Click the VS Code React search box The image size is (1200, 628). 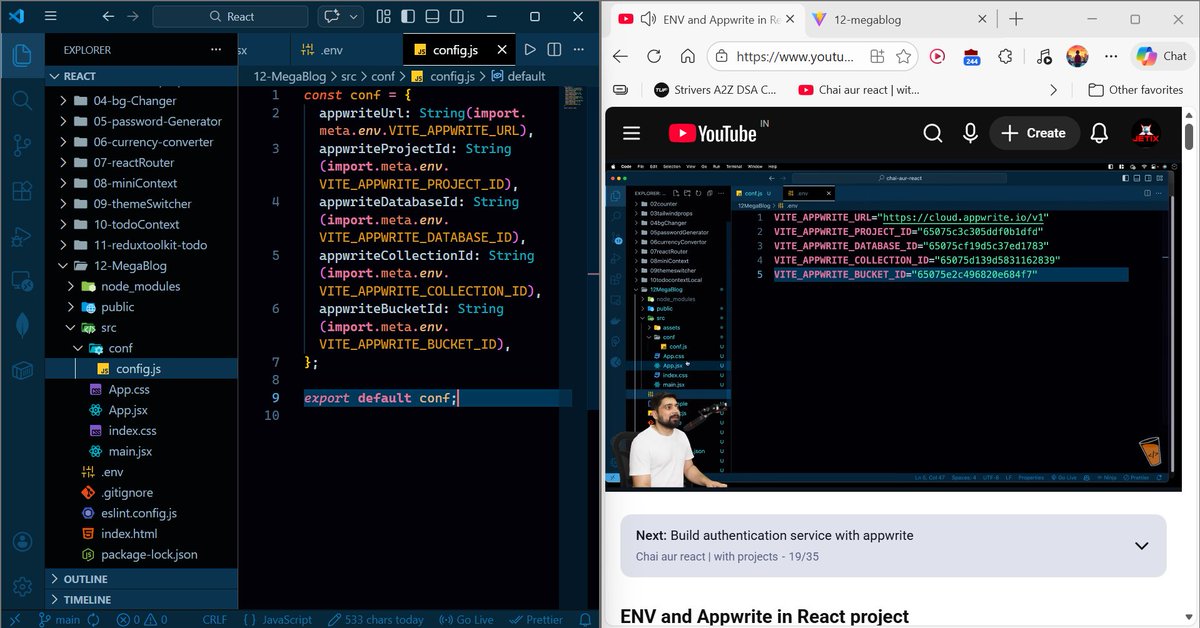[232, 17]
